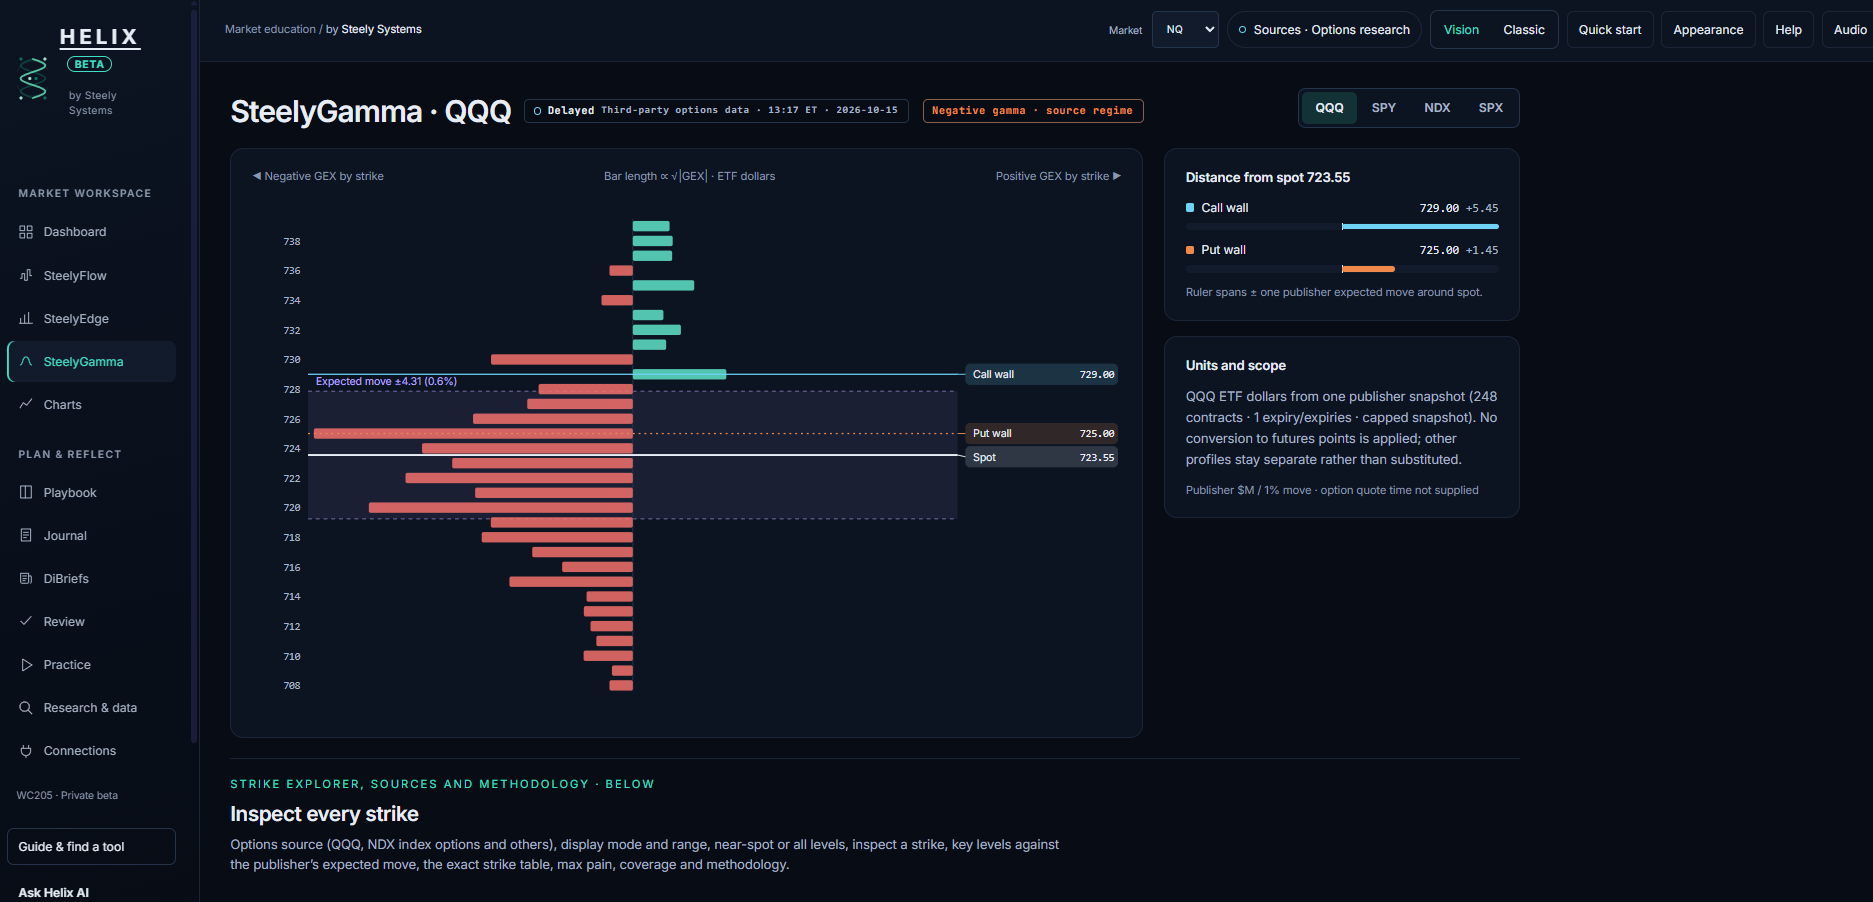Click the DiBriefs icon
This screenshot has height=902, width=1873.
(x=26, y=578)
